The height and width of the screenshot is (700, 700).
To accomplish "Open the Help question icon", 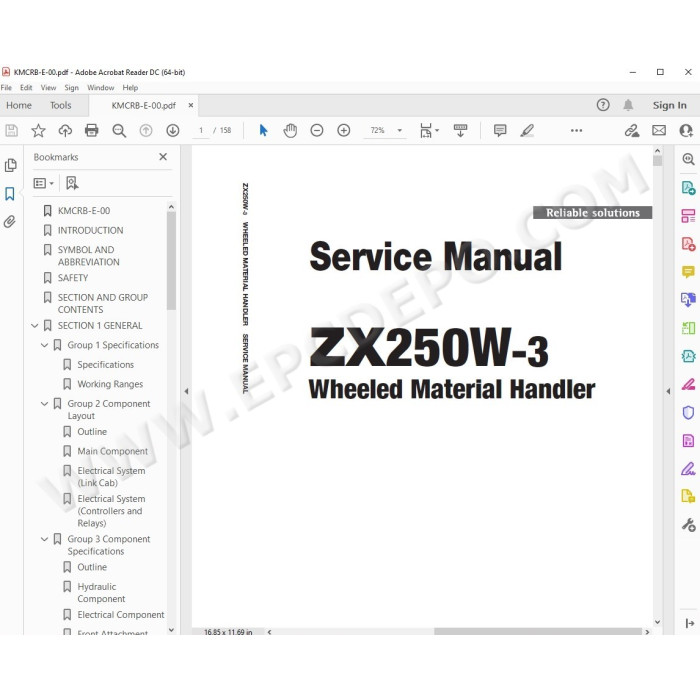I will click(x=603, y=105).
